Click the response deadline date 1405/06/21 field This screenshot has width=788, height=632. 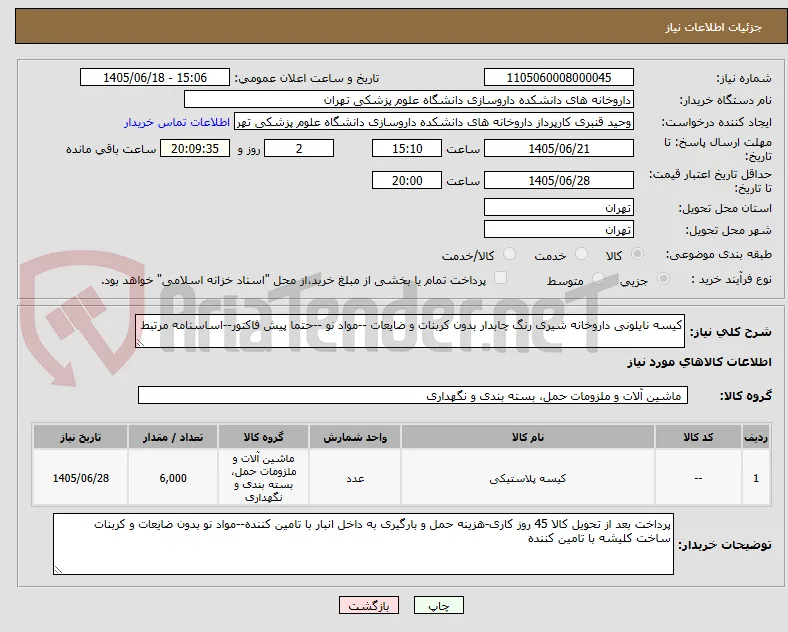point(559,148)
